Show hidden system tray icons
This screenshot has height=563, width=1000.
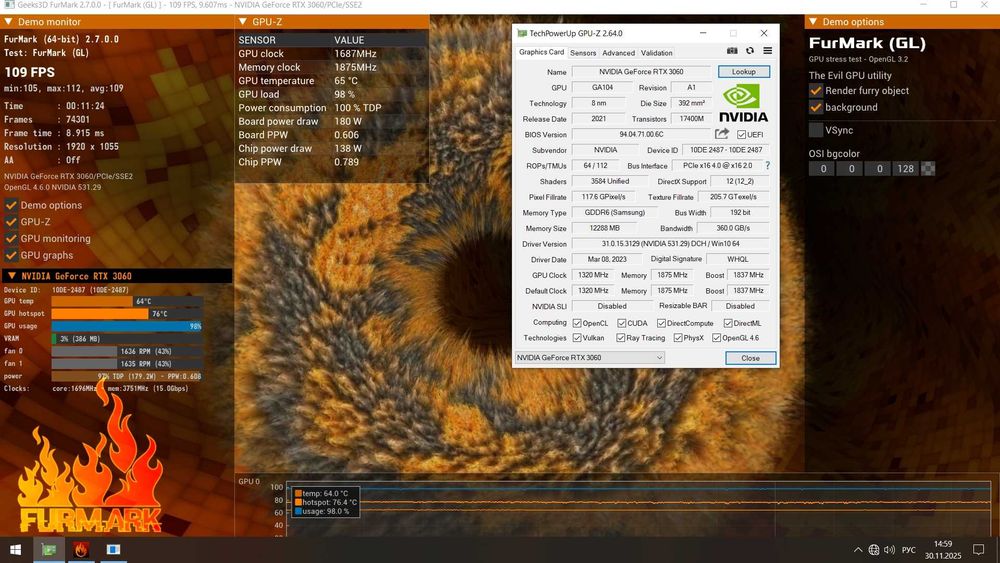pyautogui.click(x=858, y=550)
